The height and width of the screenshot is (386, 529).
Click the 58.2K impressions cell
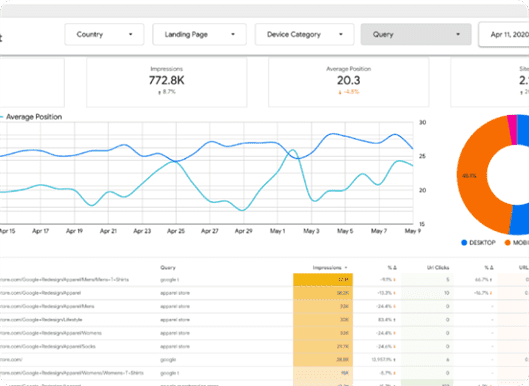pyautogui.click(x=323, y=293)
